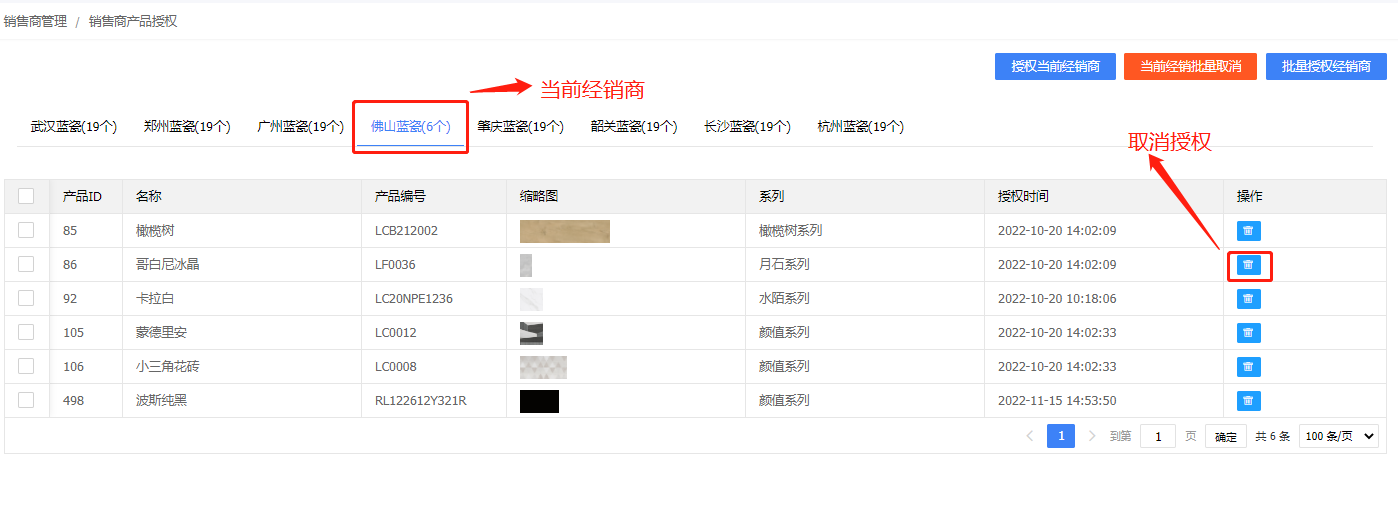Delete authorization for product 橄榄树
The width and height of the screenshot is (1398, 510).
pyautogui.click(x=1248, y=231)
